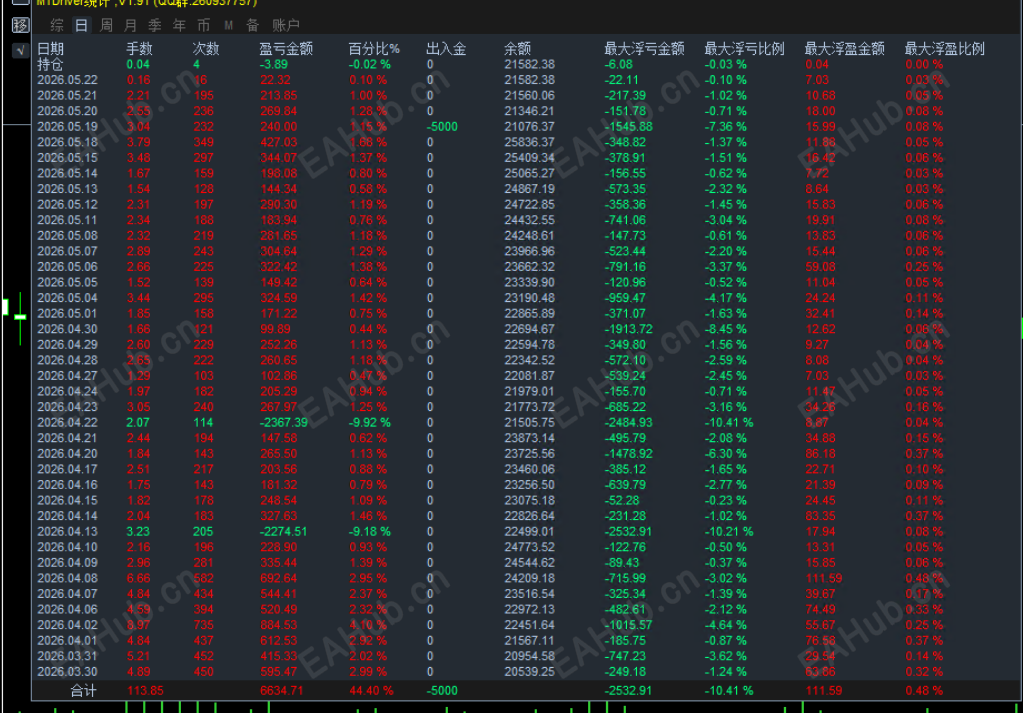The width and height of the screenshot is (1023, 713).
Task: Select the 账户 account tab
Action: coord(286,25)
